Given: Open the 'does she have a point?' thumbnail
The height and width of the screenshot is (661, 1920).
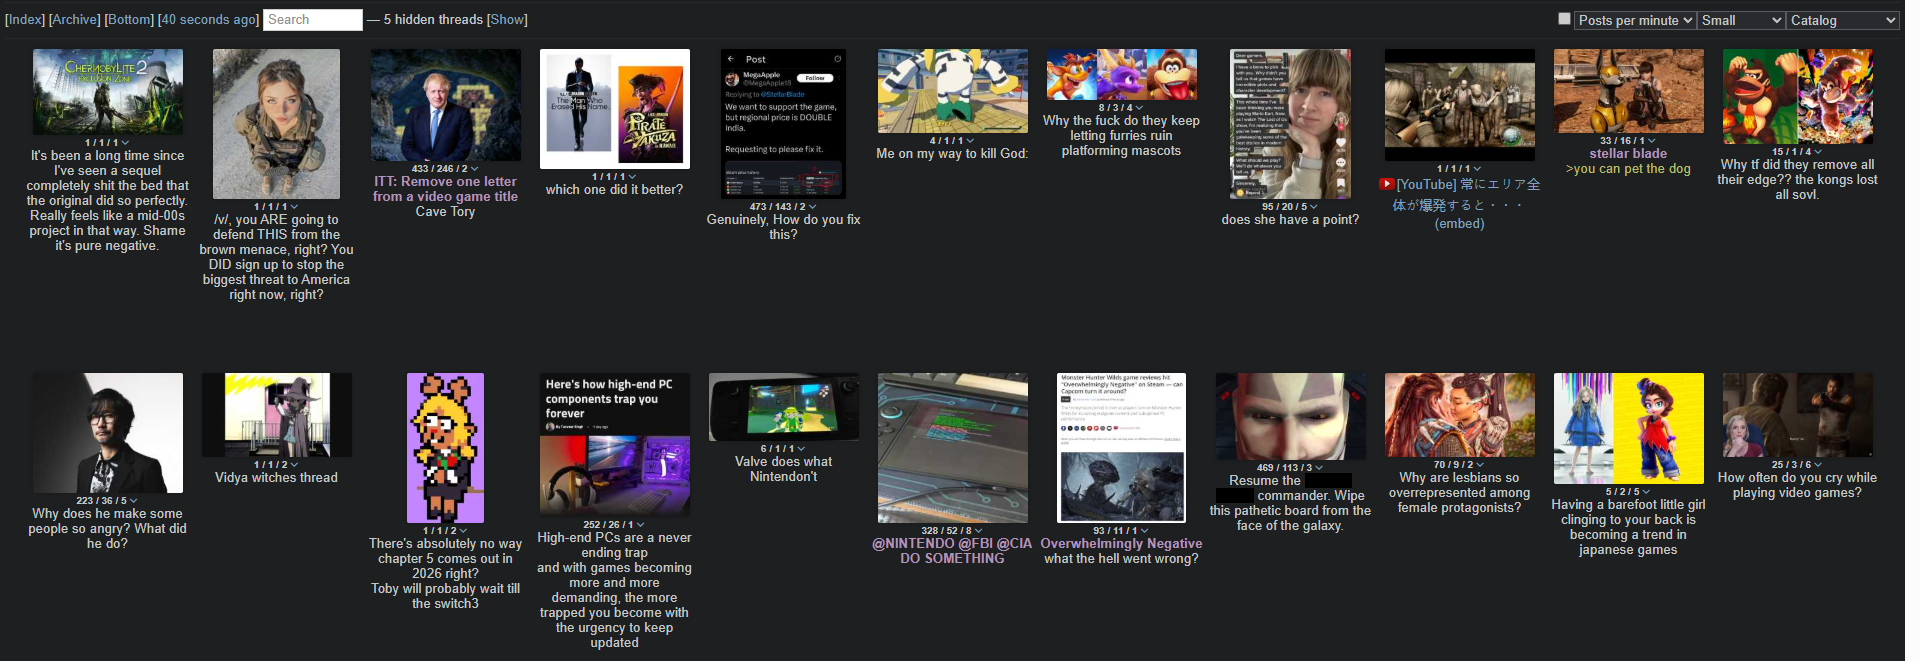Looking at the screenshot, I should 1290,124.
